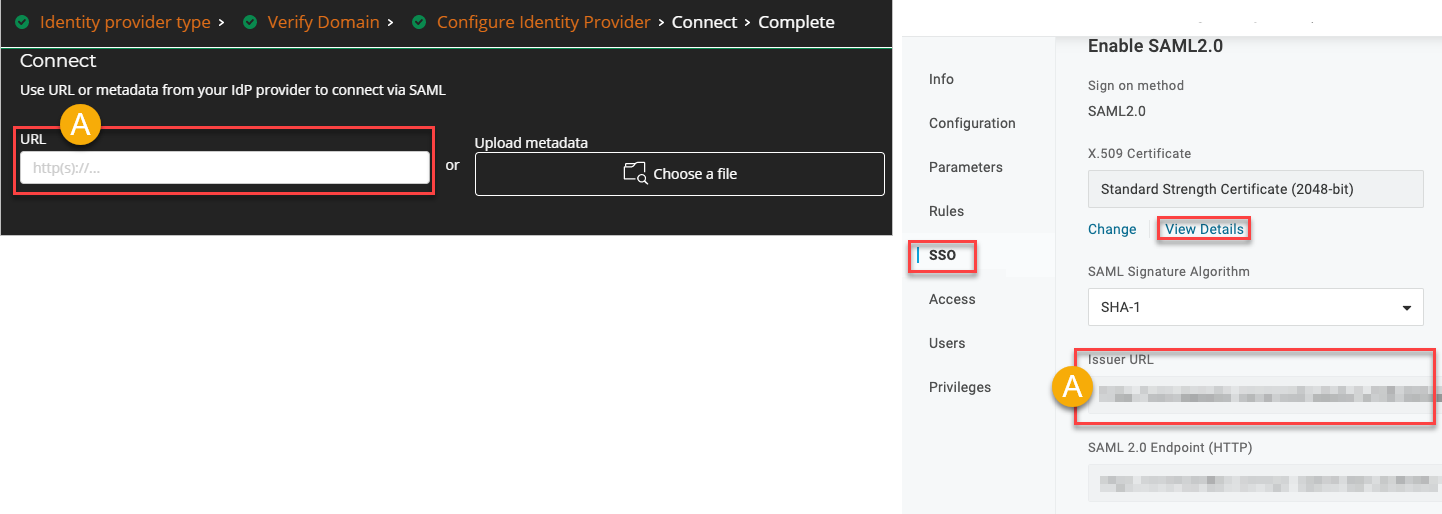This screenshot has height=514, width=1442.
Task: Open the Access sidebar item
Action: point(951,299)
